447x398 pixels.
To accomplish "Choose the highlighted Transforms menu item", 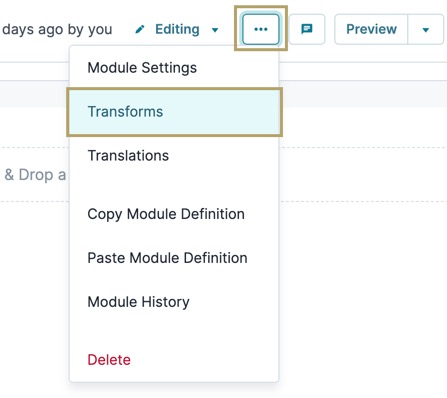I will point(174,112).
